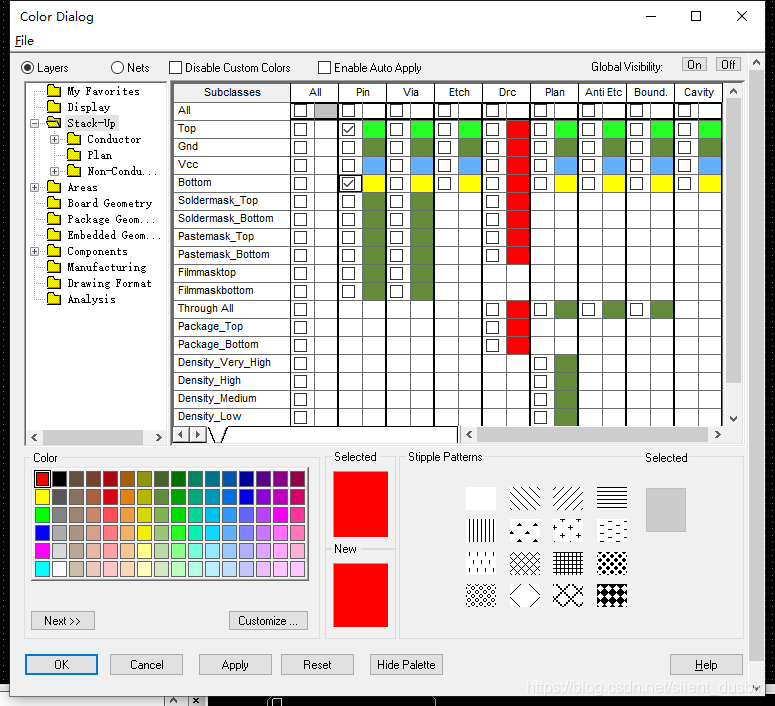Check the Vcc row Etch checkbox

click(444, 165)
